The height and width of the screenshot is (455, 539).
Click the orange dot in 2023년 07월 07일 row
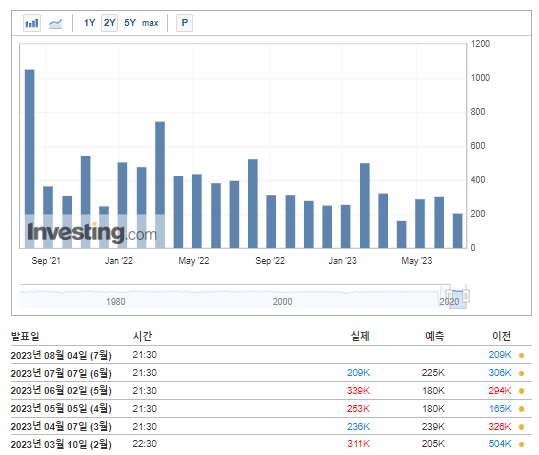point(521,373)
